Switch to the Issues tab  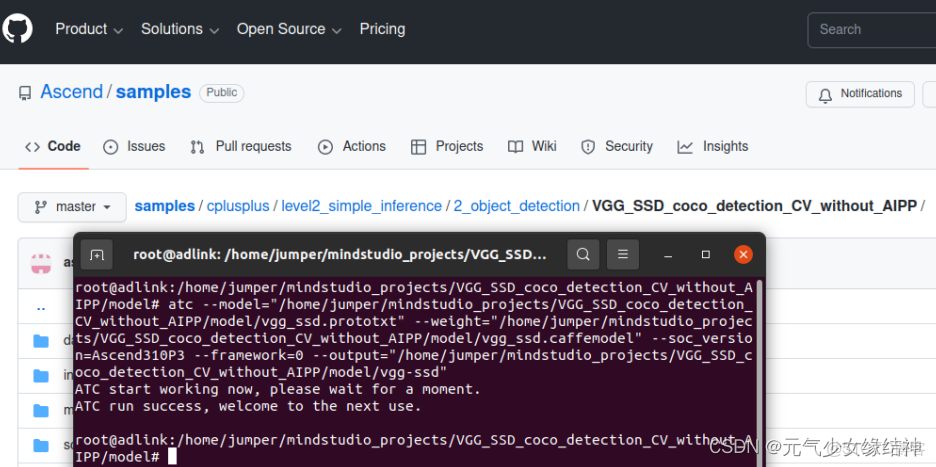(134, 146)
